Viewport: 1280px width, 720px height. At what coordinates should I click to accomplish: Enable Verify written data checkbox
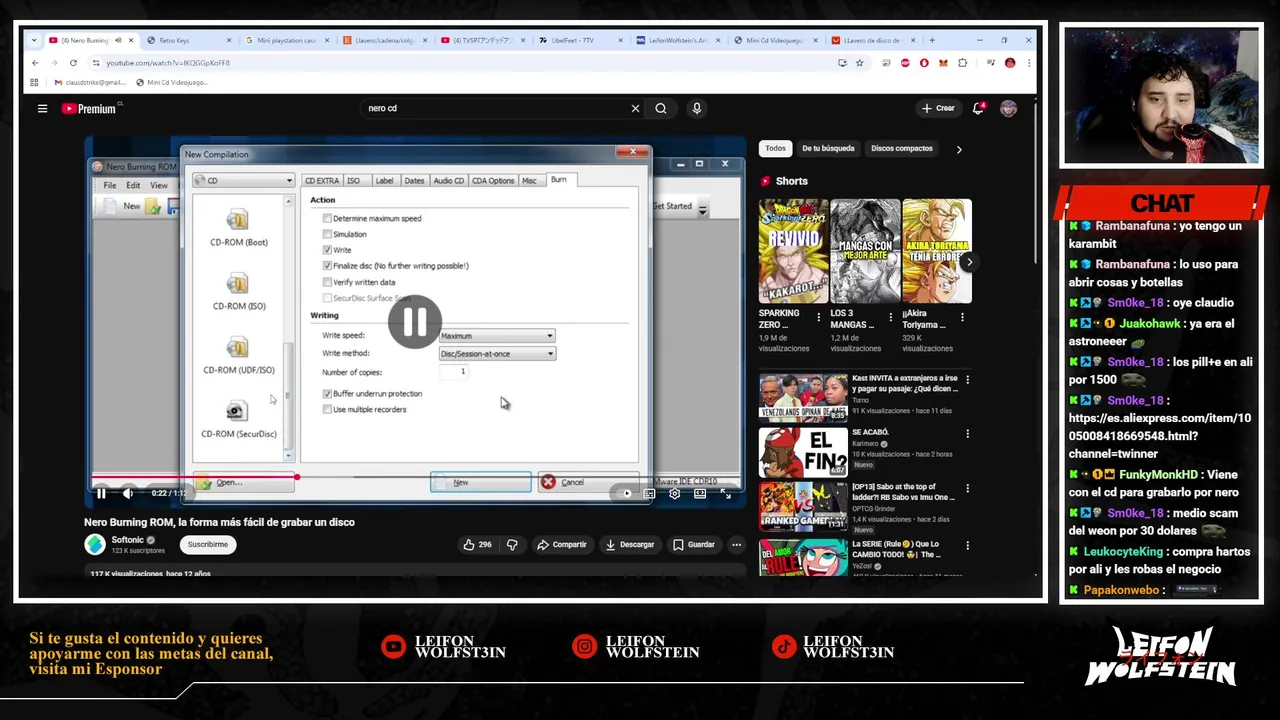(327, 282)
